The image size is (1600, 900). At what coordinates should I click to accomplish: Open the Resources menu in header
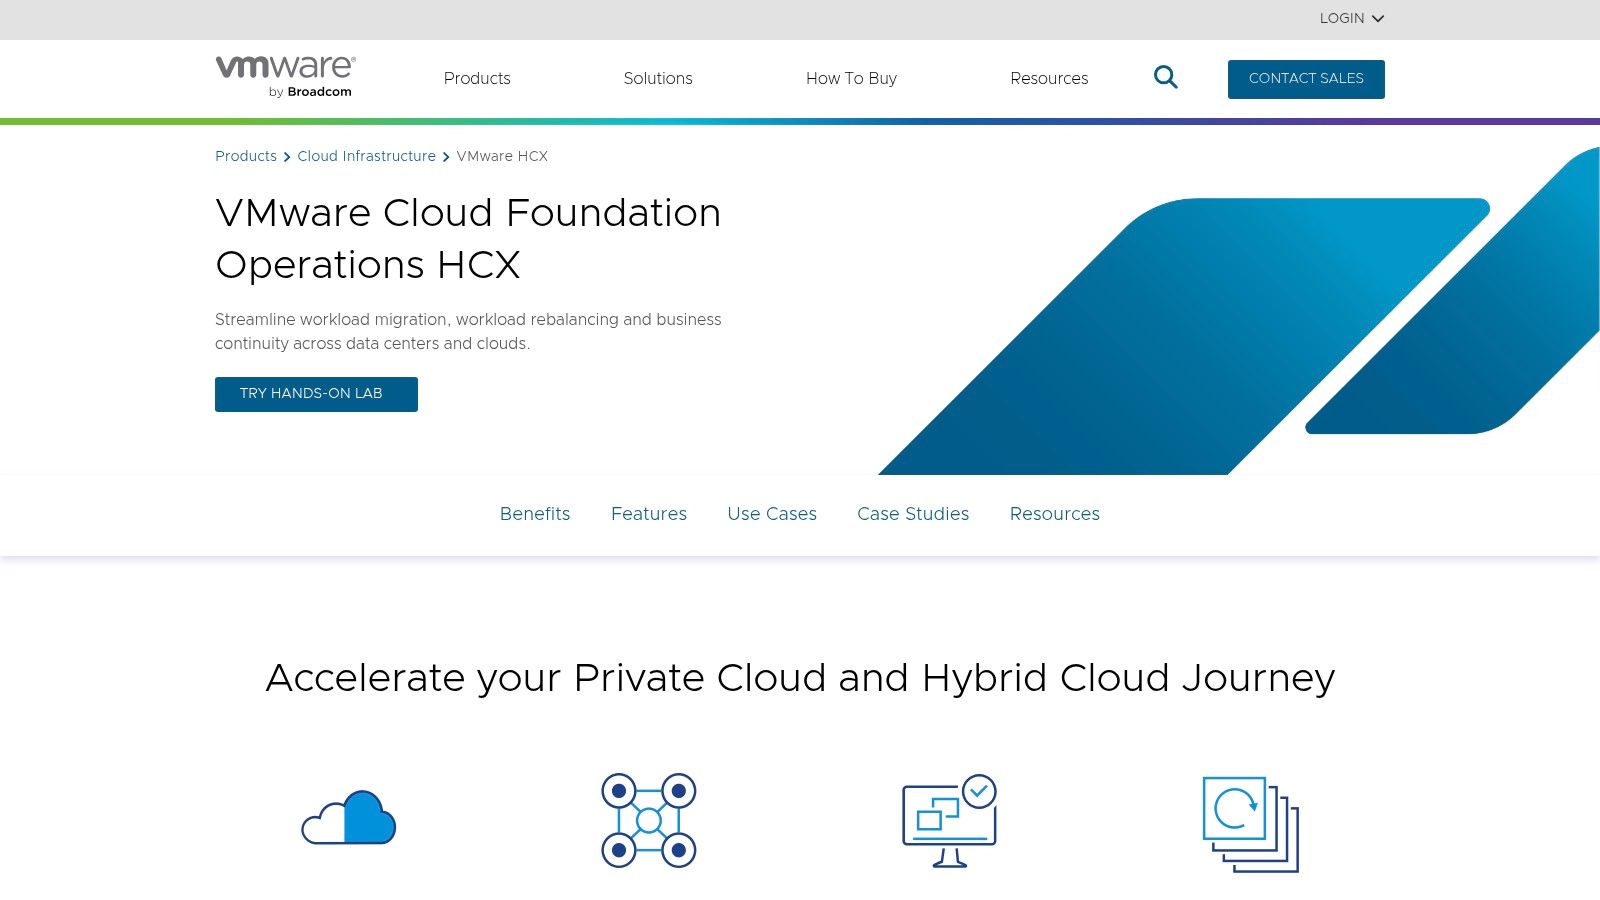click(x=1049, y=78)
